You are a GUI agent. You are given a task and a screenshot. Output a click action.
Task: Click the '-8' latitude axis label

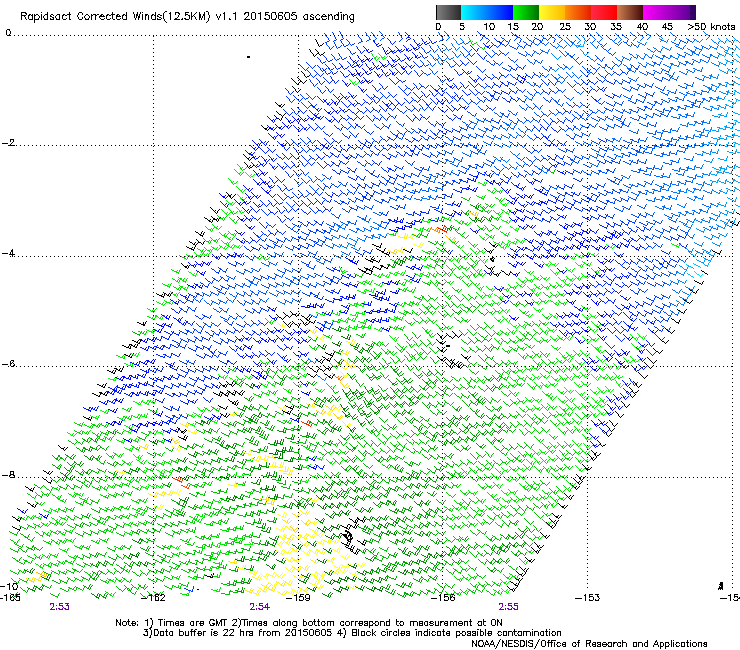click(x=8, y=475)
